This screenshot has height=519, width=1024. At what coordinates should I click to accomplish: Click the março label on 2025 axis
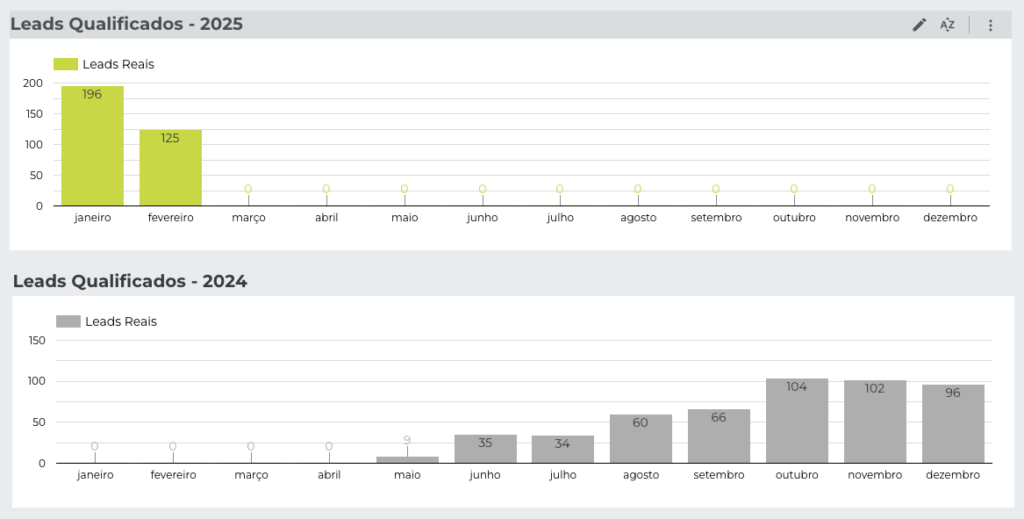tap(248, 217)
